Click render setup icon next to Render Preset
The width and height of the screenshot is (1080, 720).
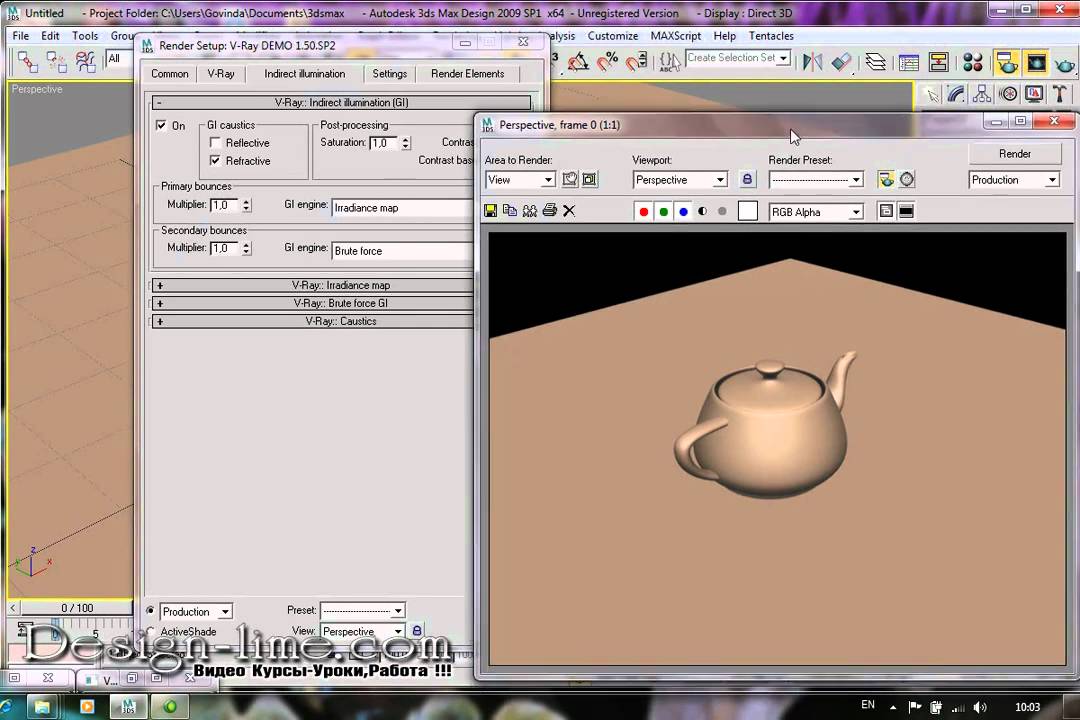[x=886, y=180]
